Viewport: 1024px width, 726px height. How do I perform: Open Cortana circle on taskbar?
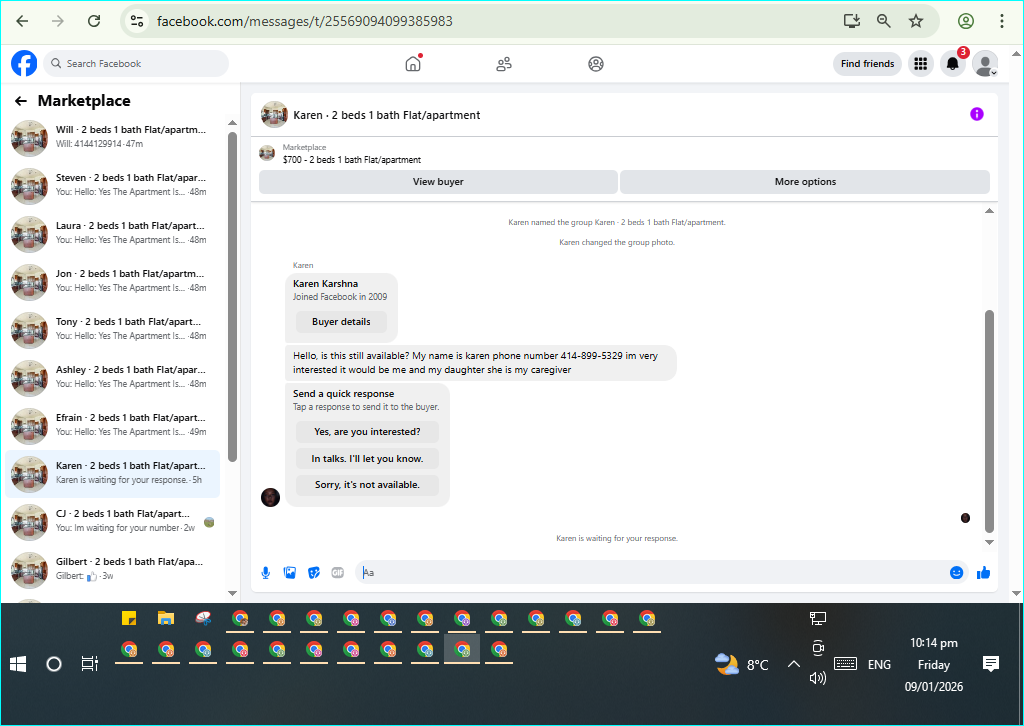tap(54, 664)
